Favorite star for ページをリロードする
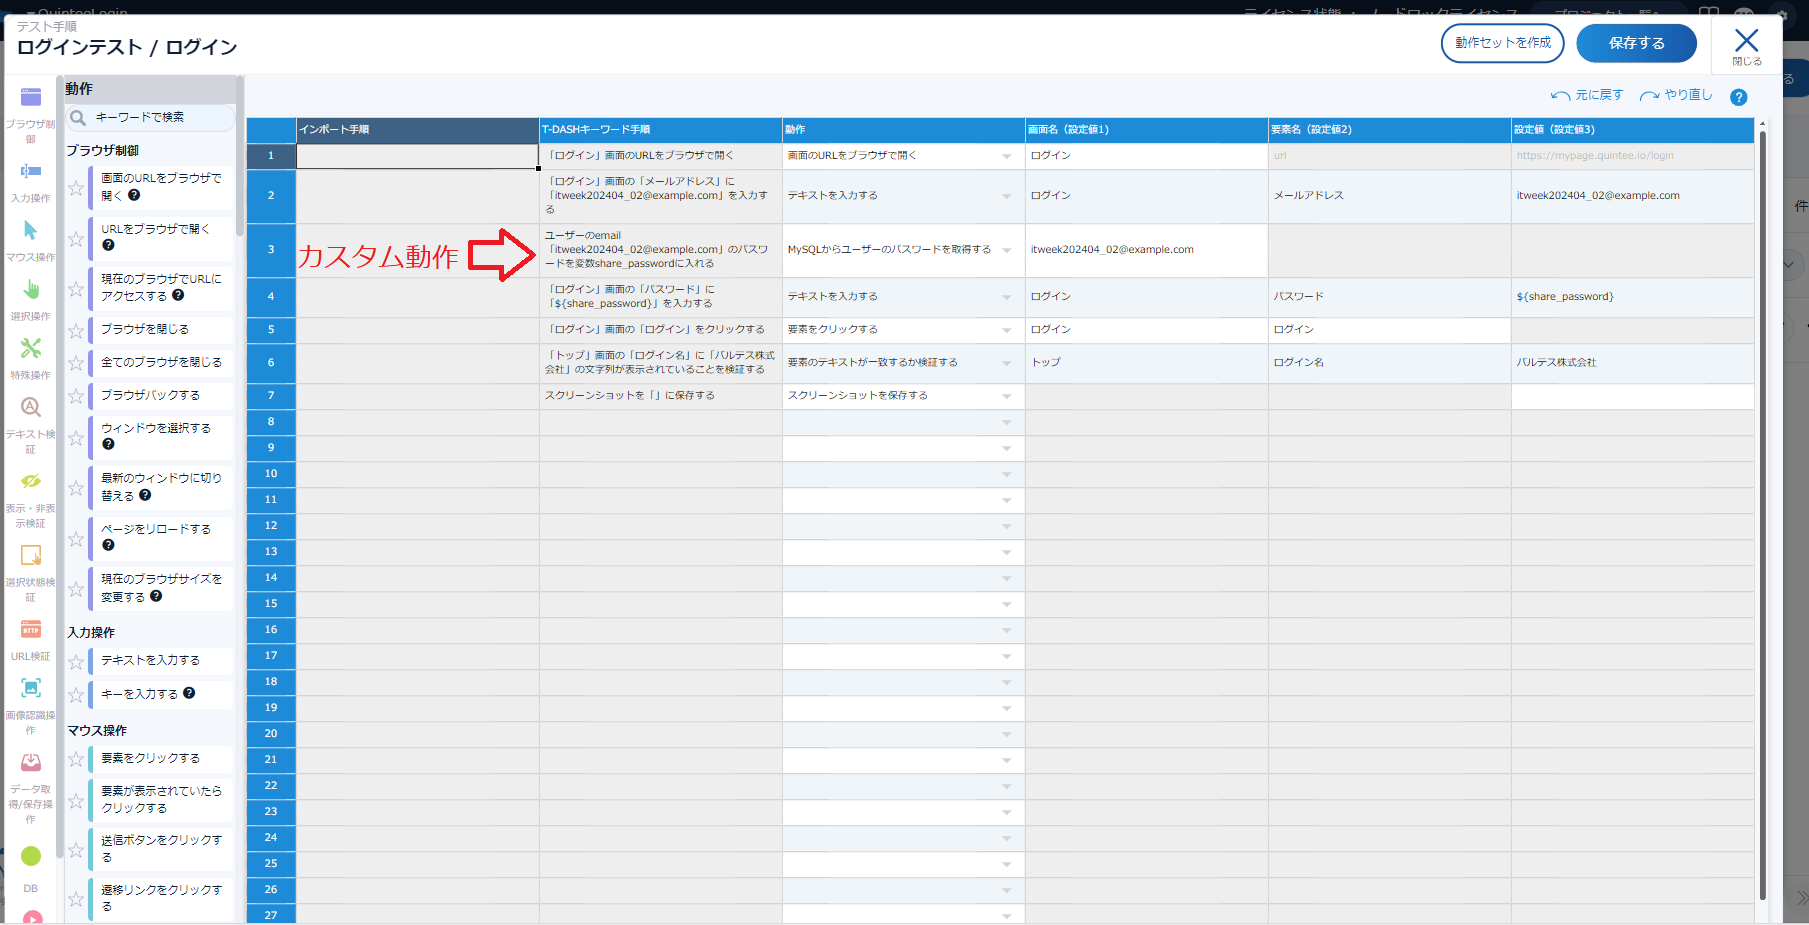 click(76, 539)
